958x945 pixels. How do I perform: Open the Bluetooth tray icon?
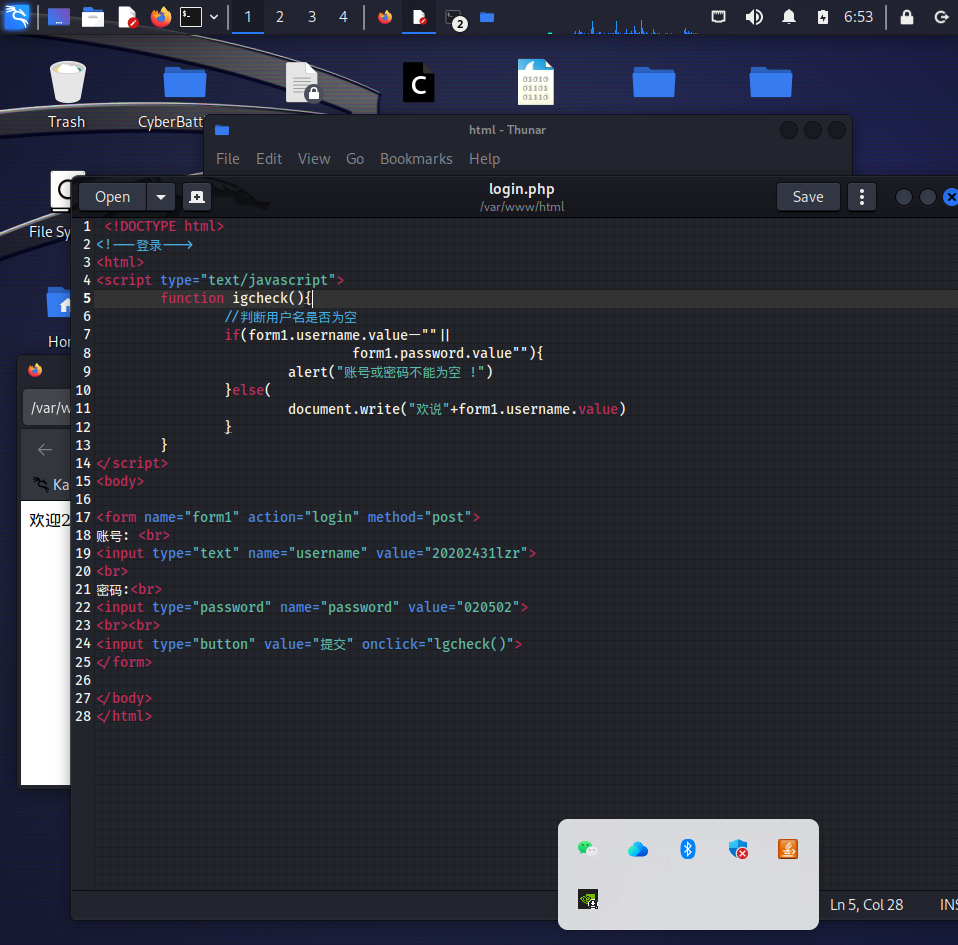pyautogui.click(x=688, y=848)
